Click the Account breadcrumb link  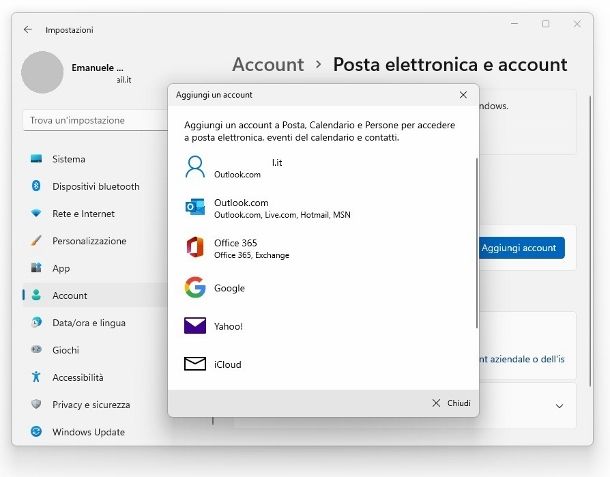(268, 64)
